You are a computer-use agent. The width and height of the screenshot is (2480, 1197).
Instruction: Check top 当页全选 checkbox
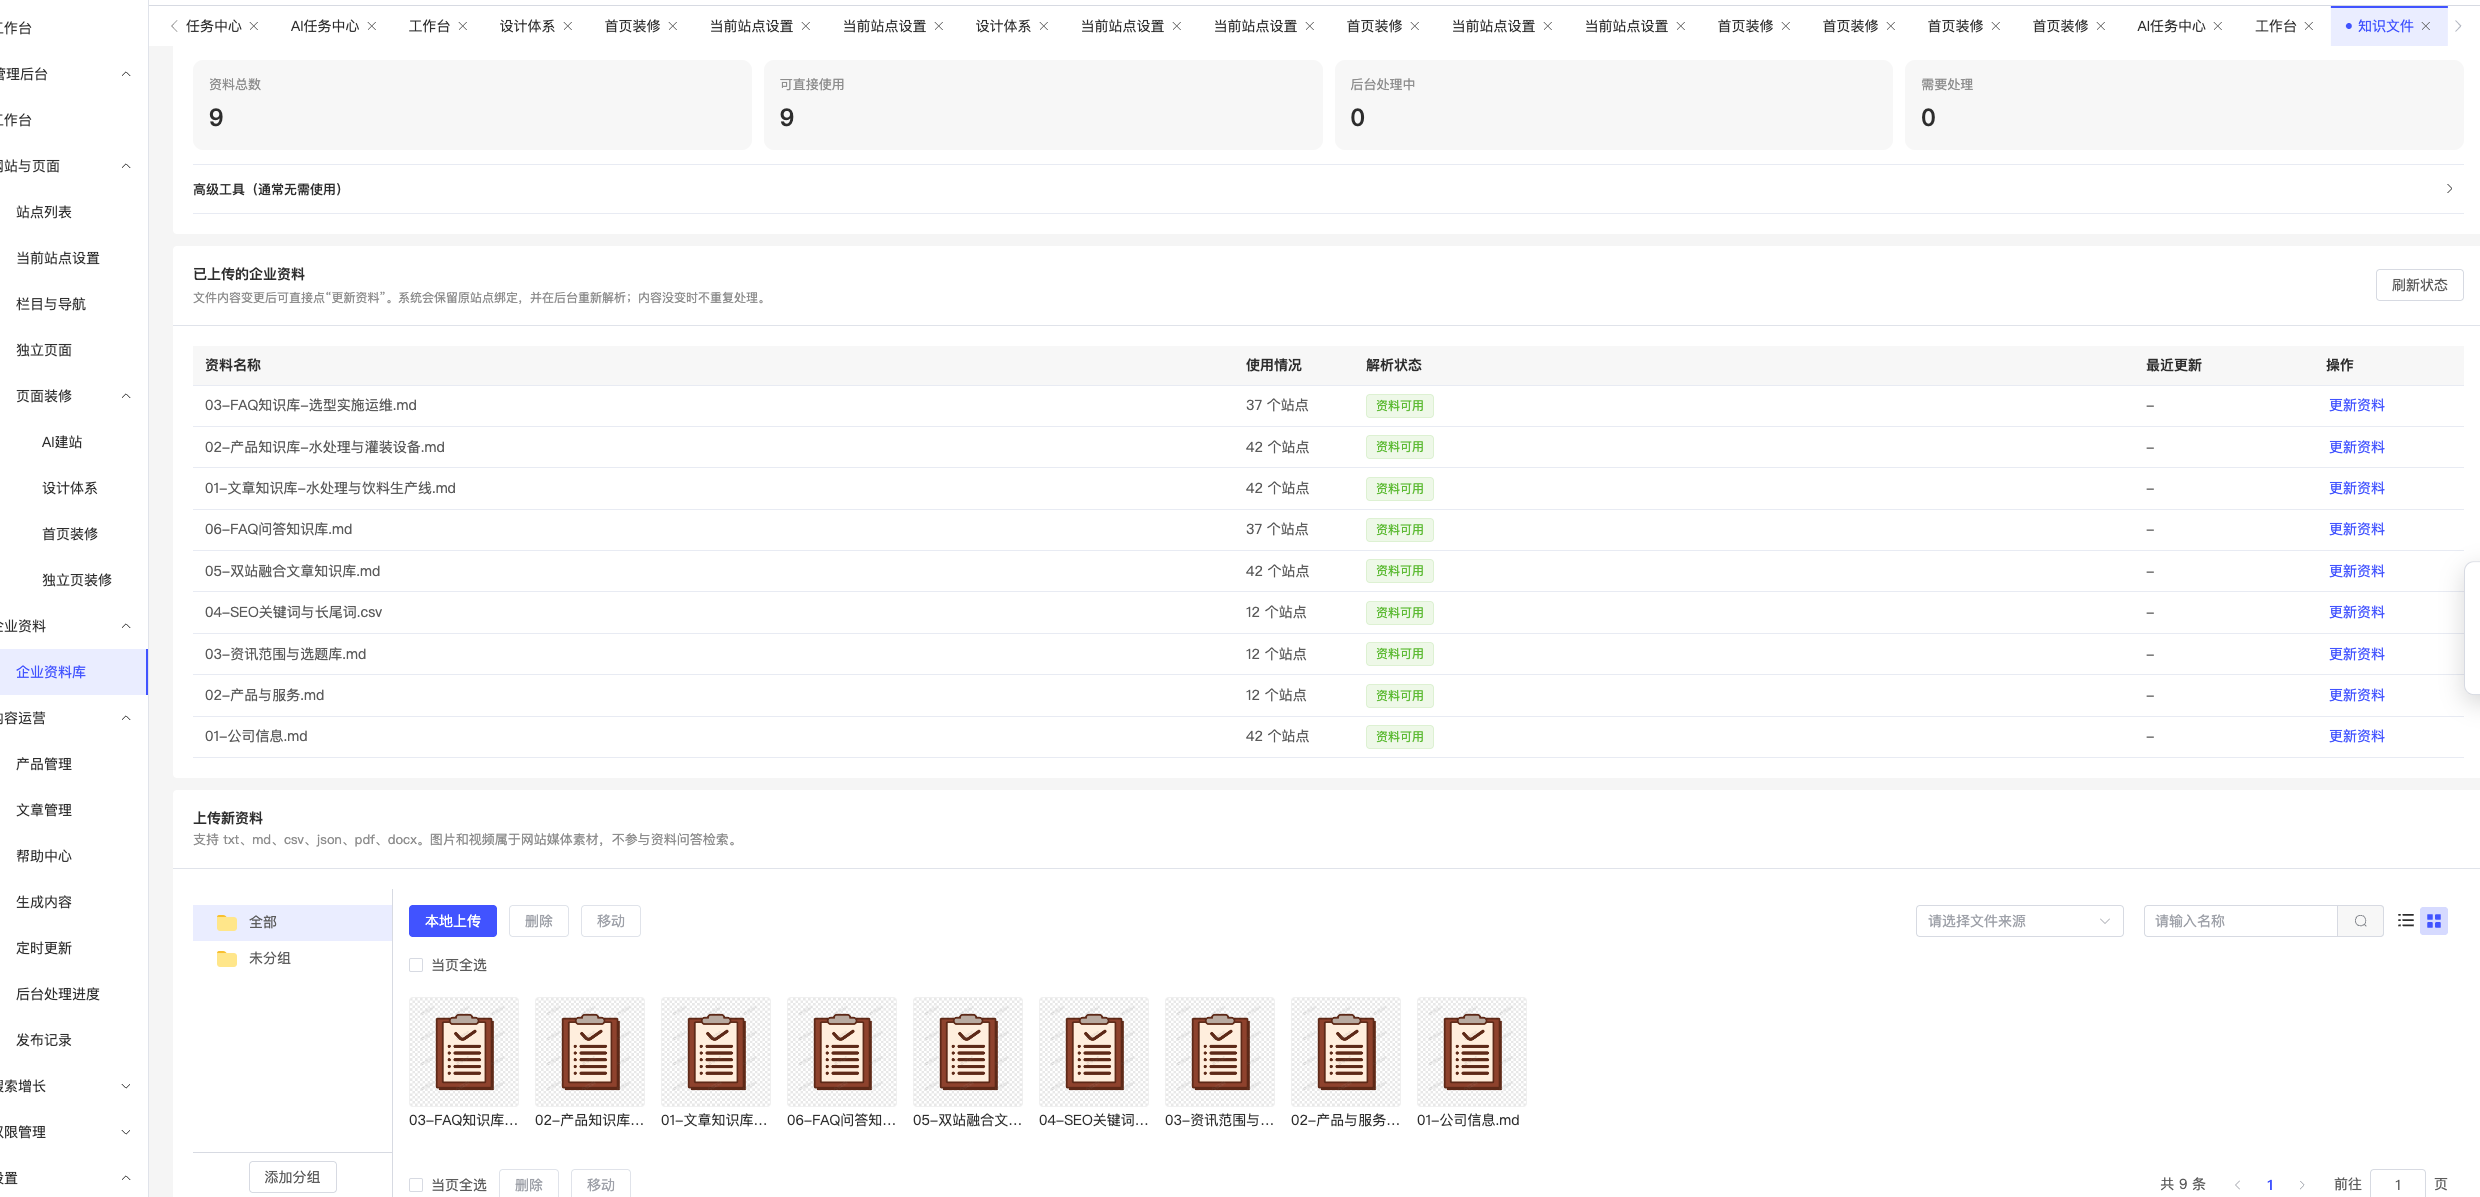(416, 965)
